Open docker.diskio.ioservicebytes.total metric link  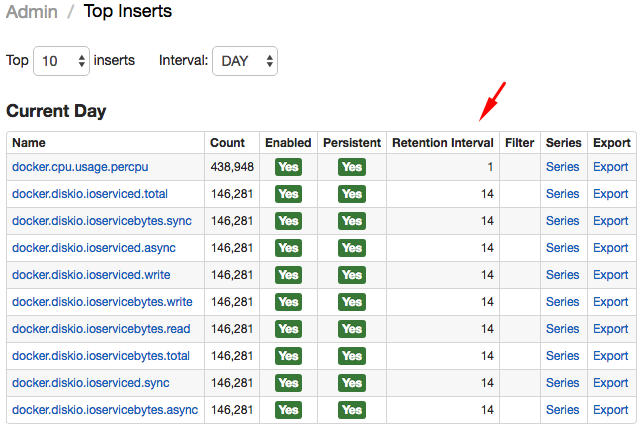(x=101, y=356)
